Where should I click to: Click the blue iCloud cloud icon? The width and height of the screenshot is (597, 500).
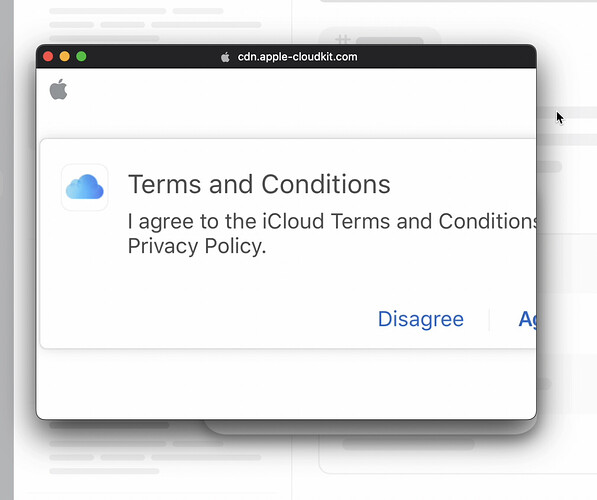85,187
